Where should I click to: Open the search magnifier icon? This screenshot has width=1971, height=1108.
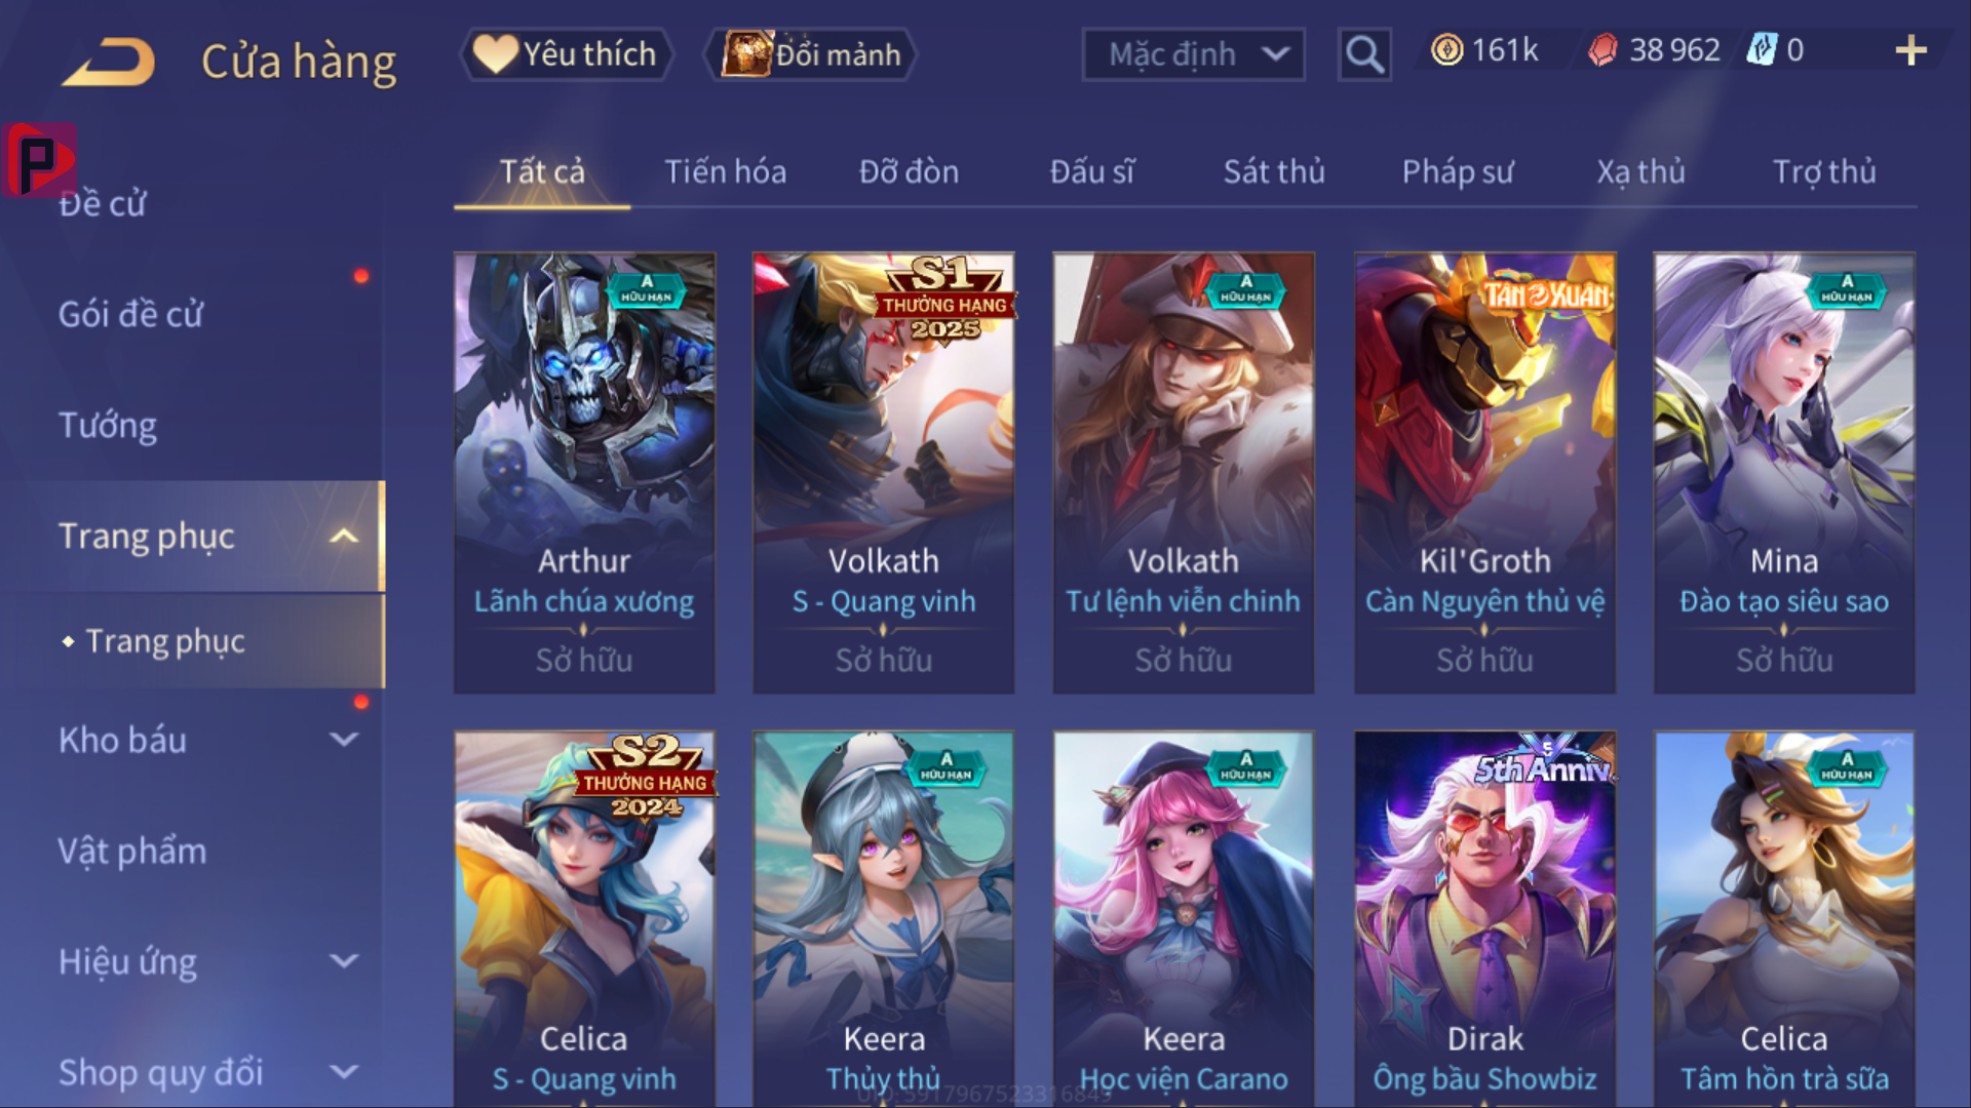click(x=1364, y=54)
